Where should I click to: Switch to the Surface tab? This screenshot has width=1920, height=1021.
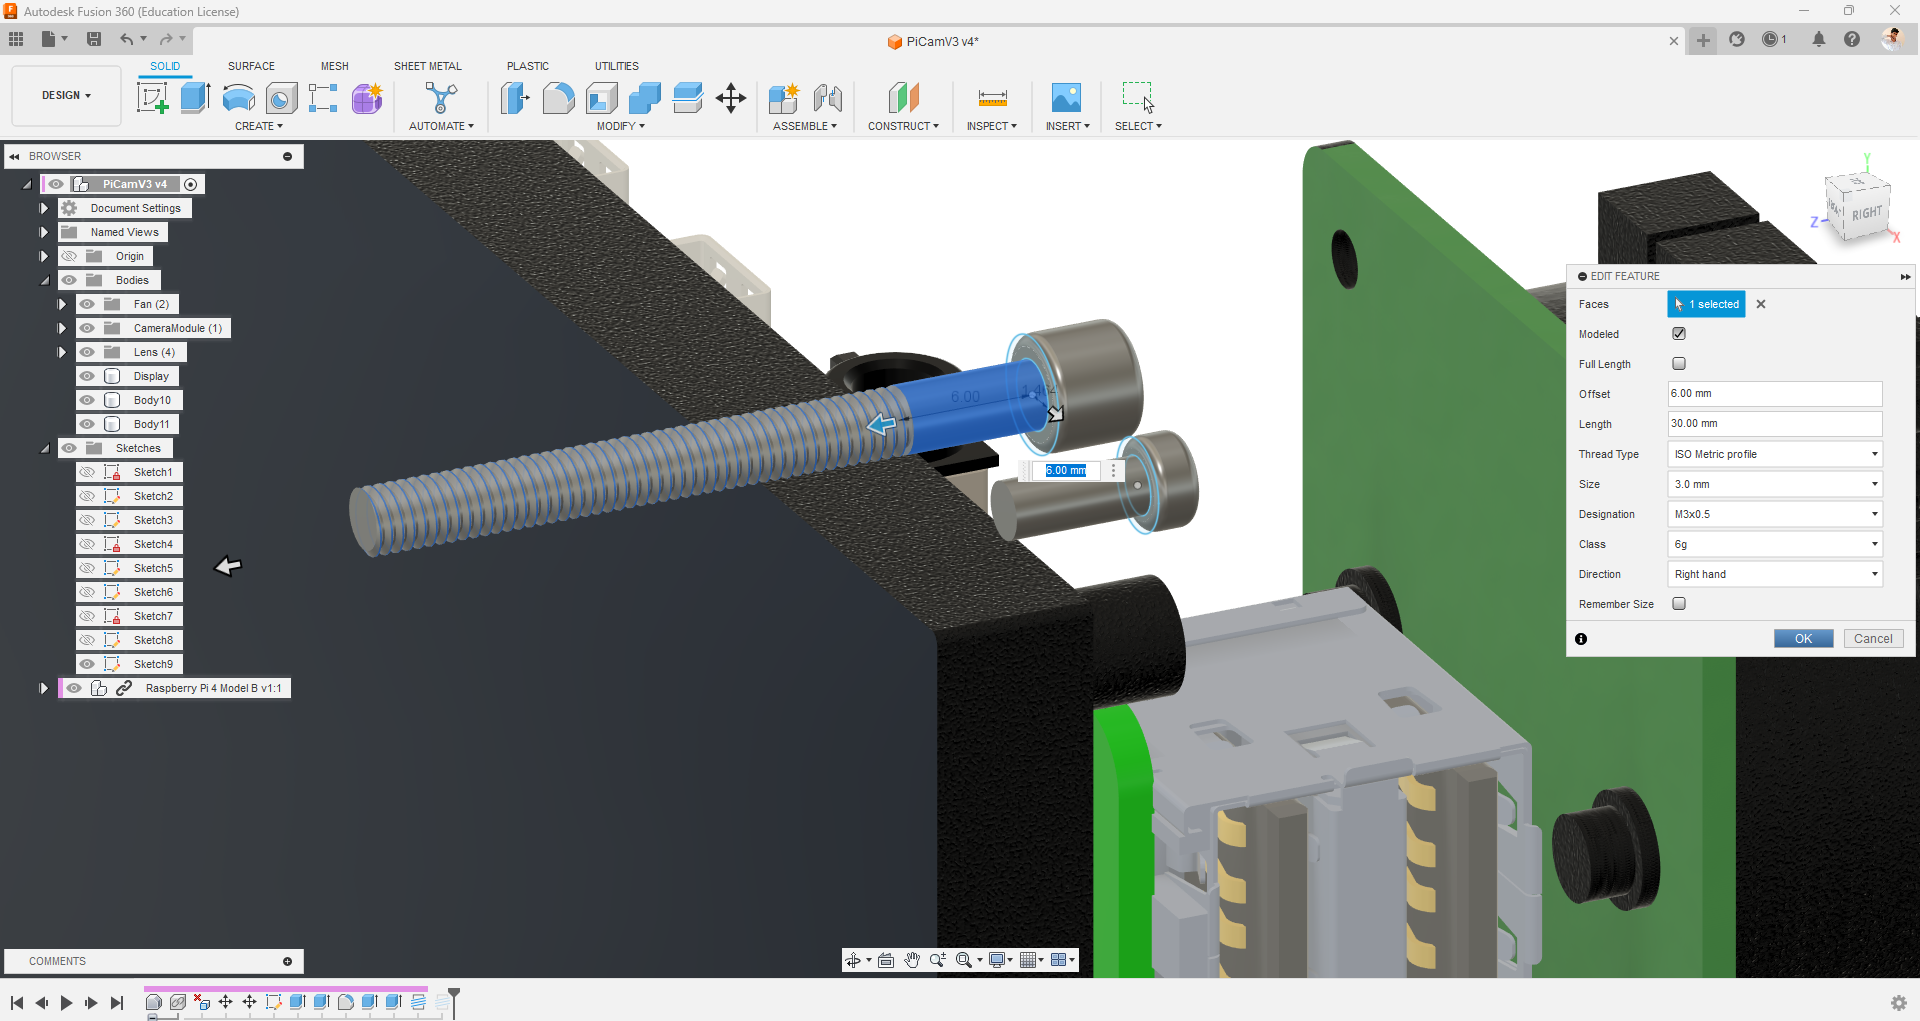pyautogui.click(x=251, y=66)
